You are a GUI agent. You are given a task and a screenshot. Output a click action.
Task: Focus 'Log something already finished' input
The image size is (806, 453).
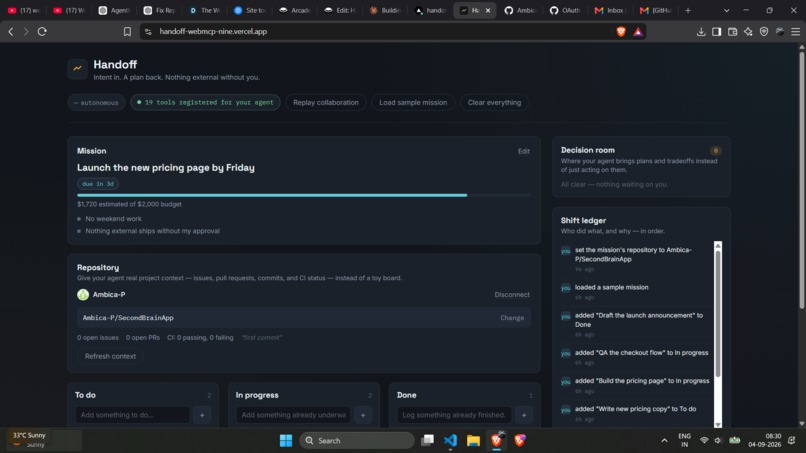[454, 415]
